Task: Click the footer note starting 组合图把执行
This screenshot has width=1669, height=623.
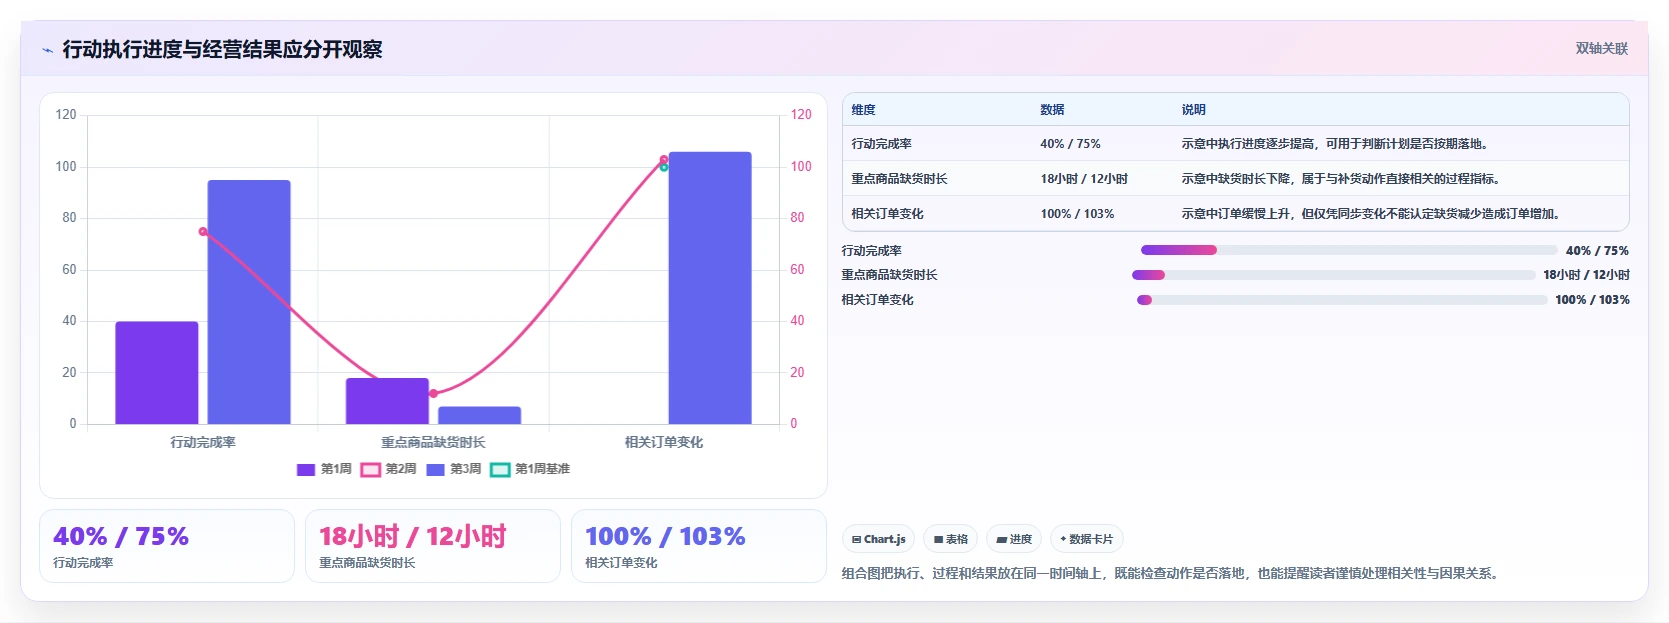Action: pos(1172,574)
